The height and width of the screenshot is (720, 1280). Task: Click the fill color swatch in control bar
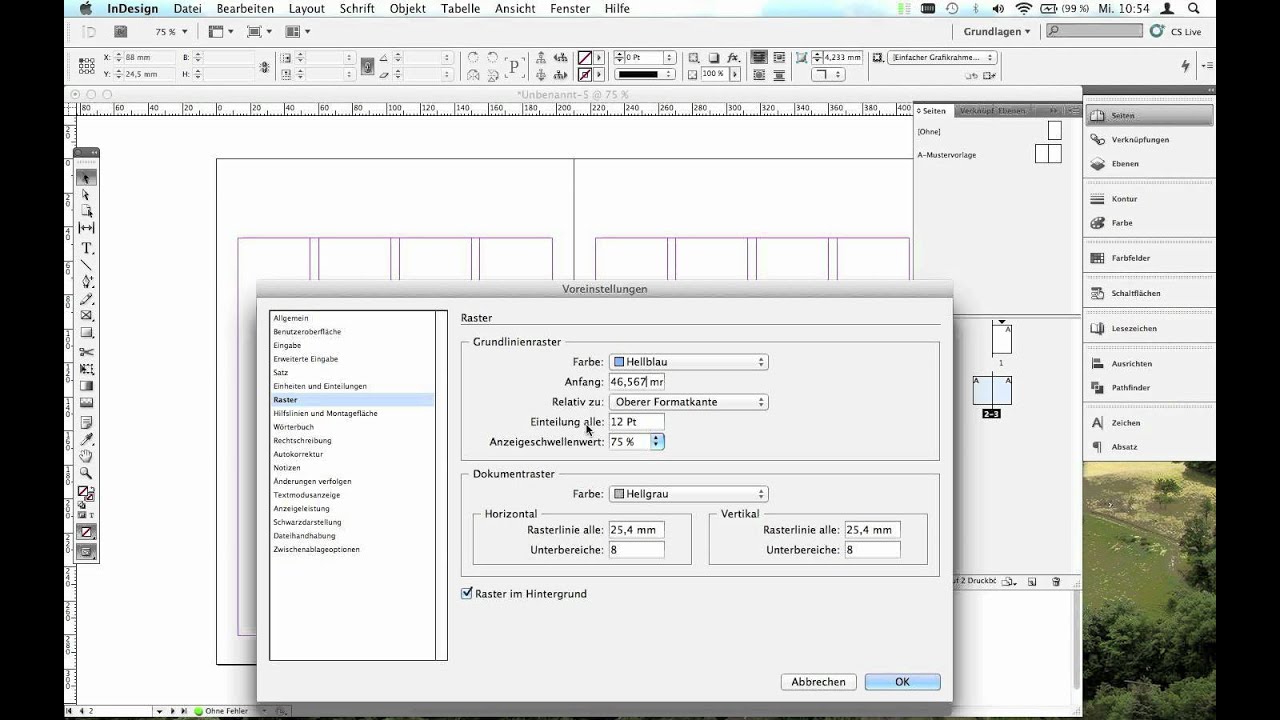pyautogui.click(x=585, y=58)
